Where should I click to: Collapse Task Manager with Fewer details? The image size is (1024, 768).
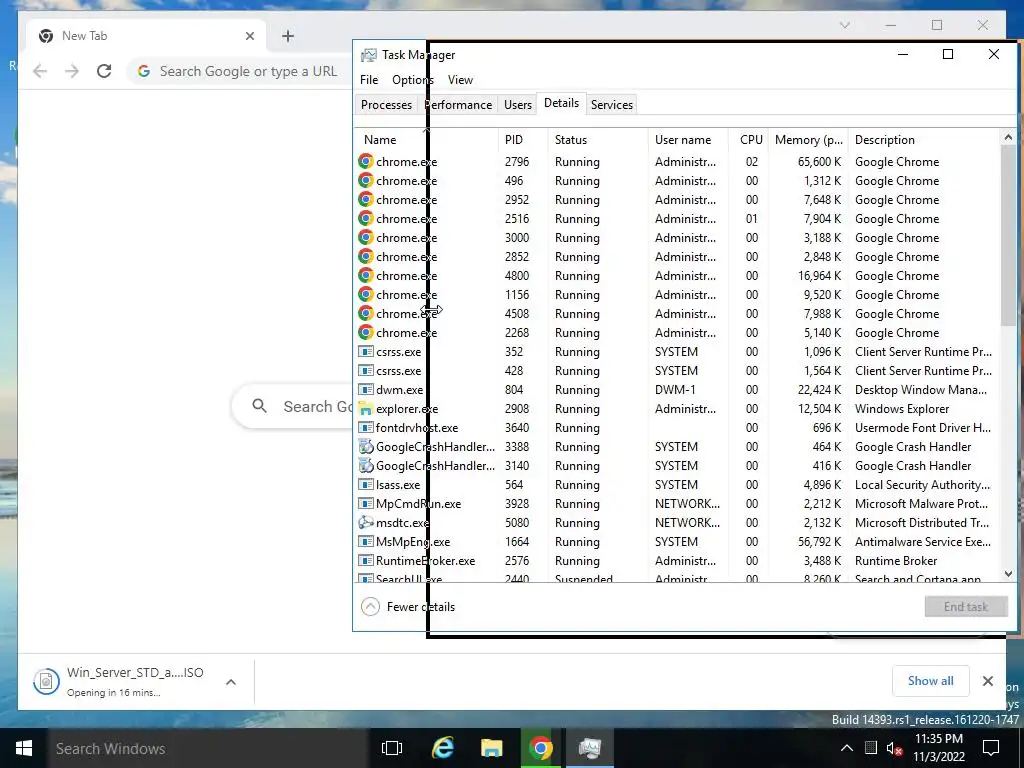[408, 607]
